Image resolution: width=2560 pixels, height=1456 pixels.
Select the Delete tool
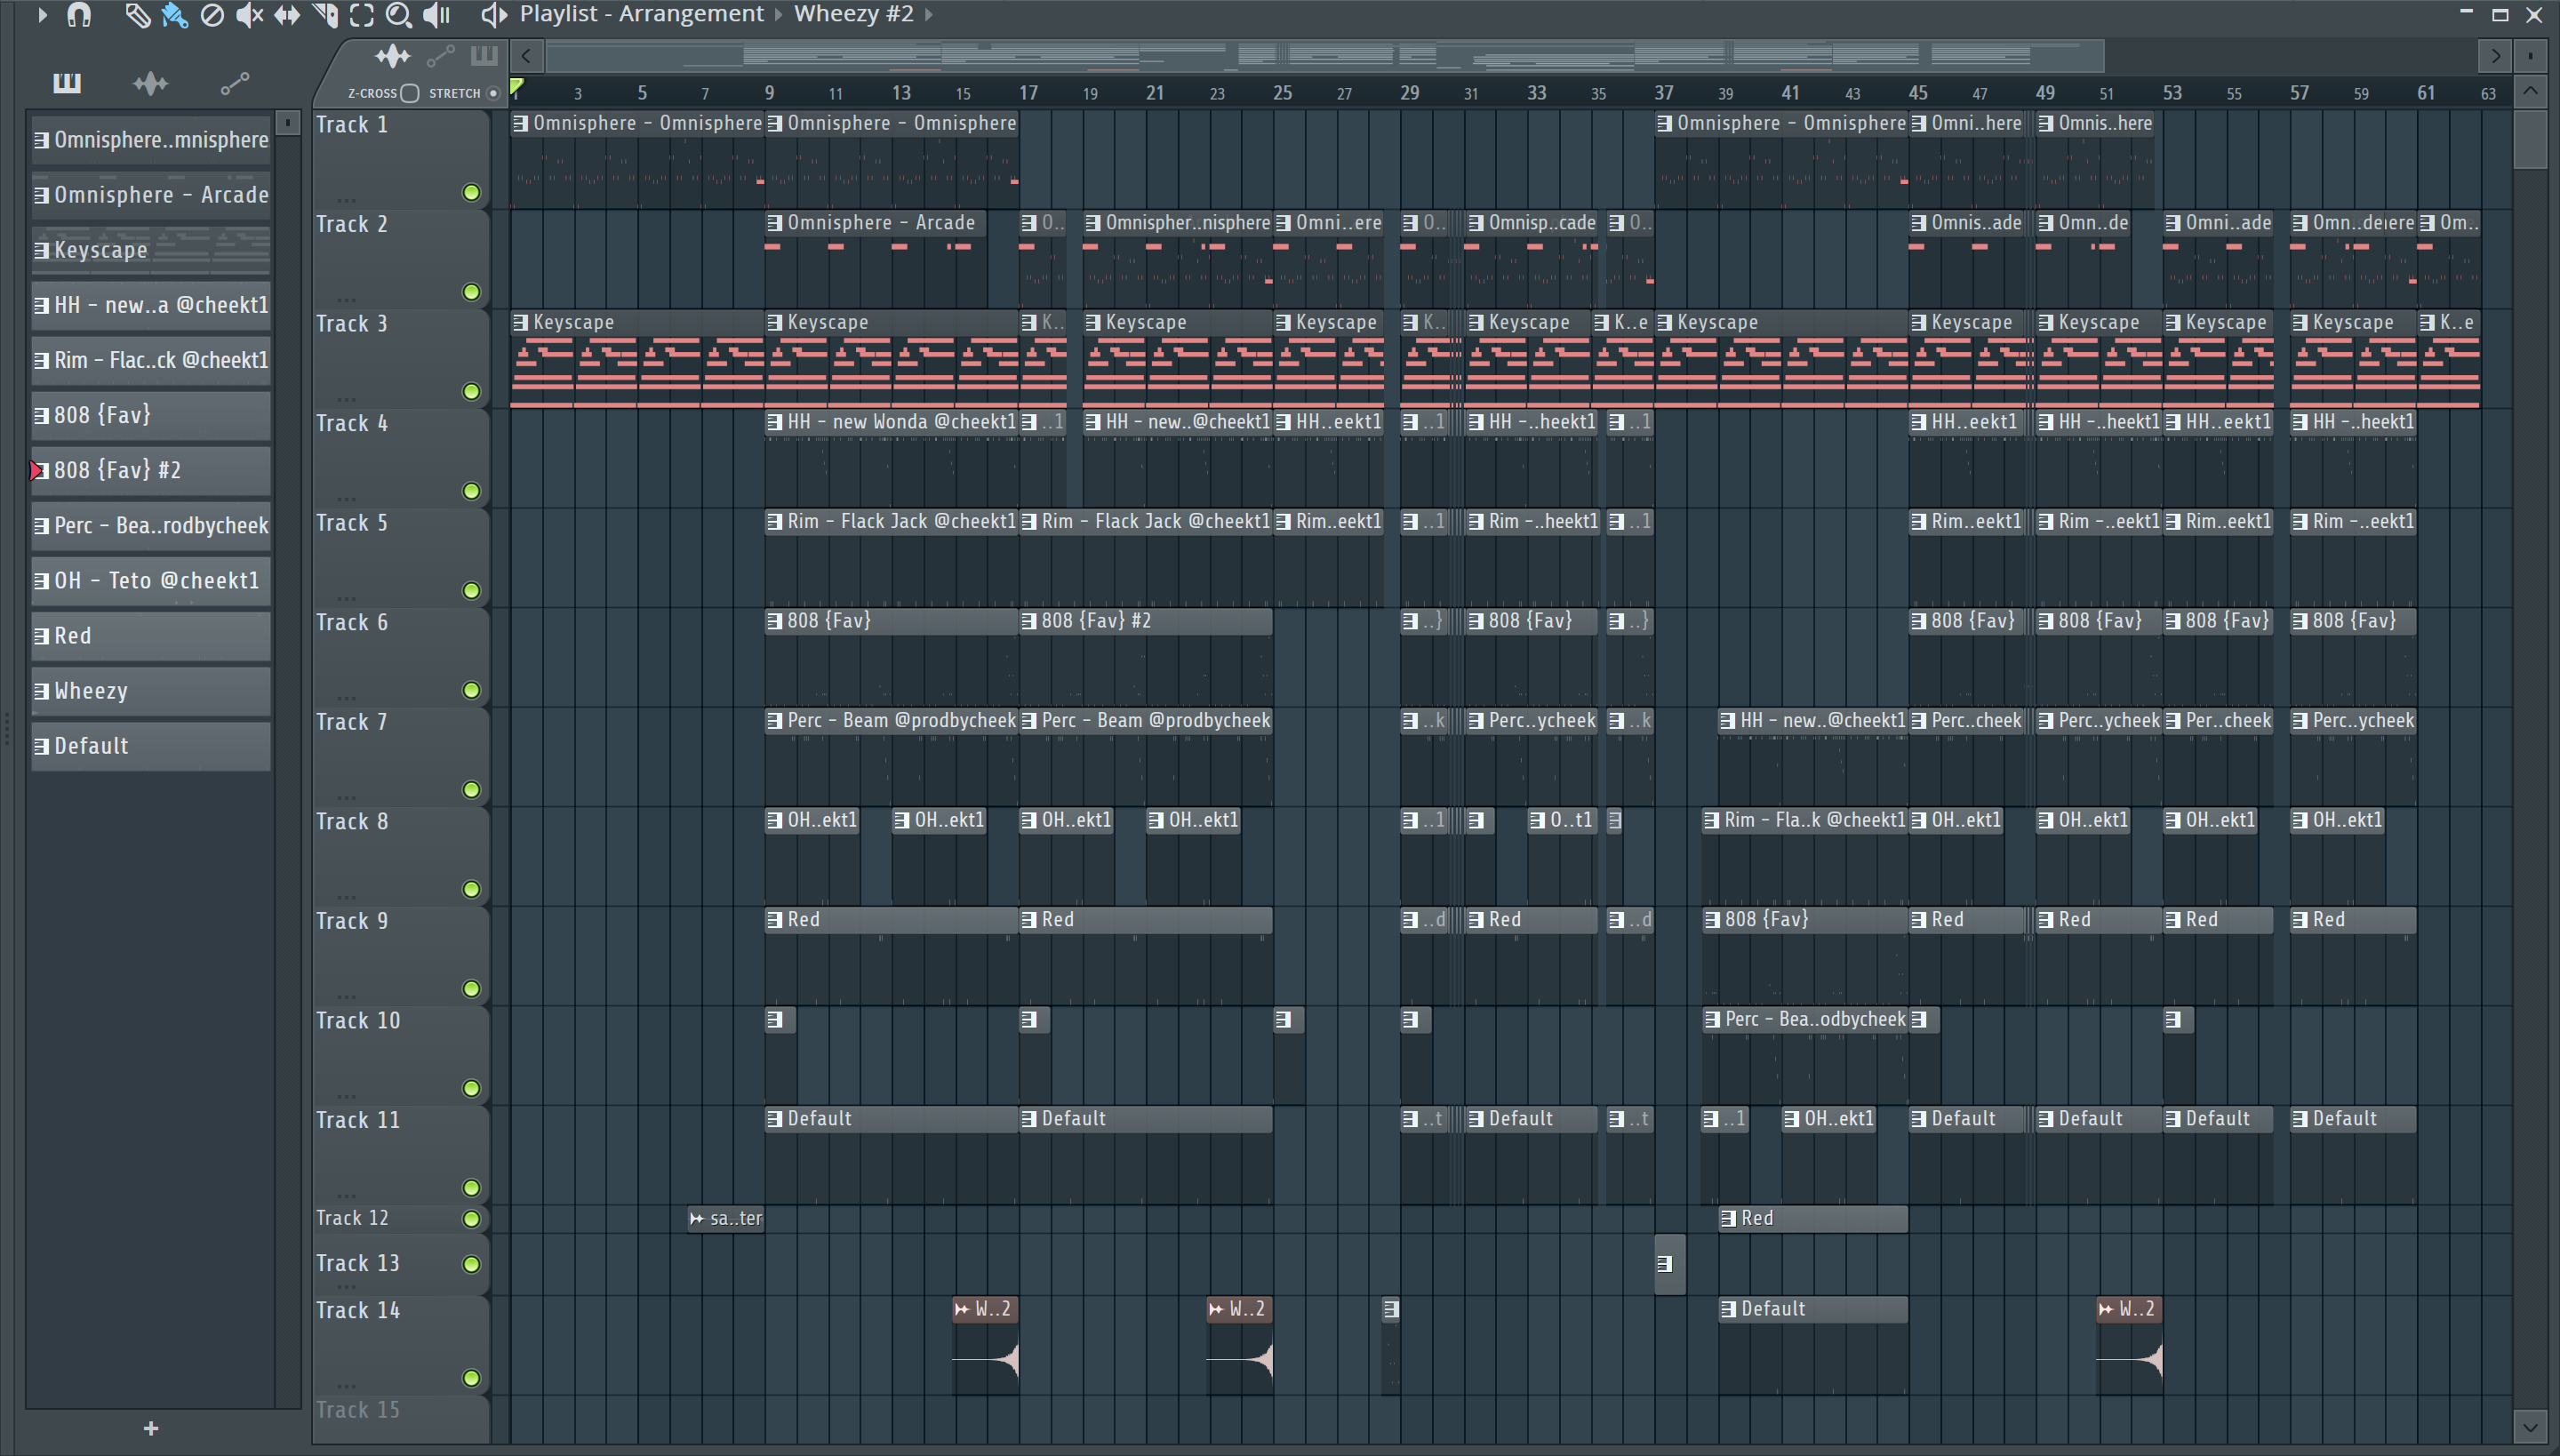pyautogui.click(x=212, y=14)
